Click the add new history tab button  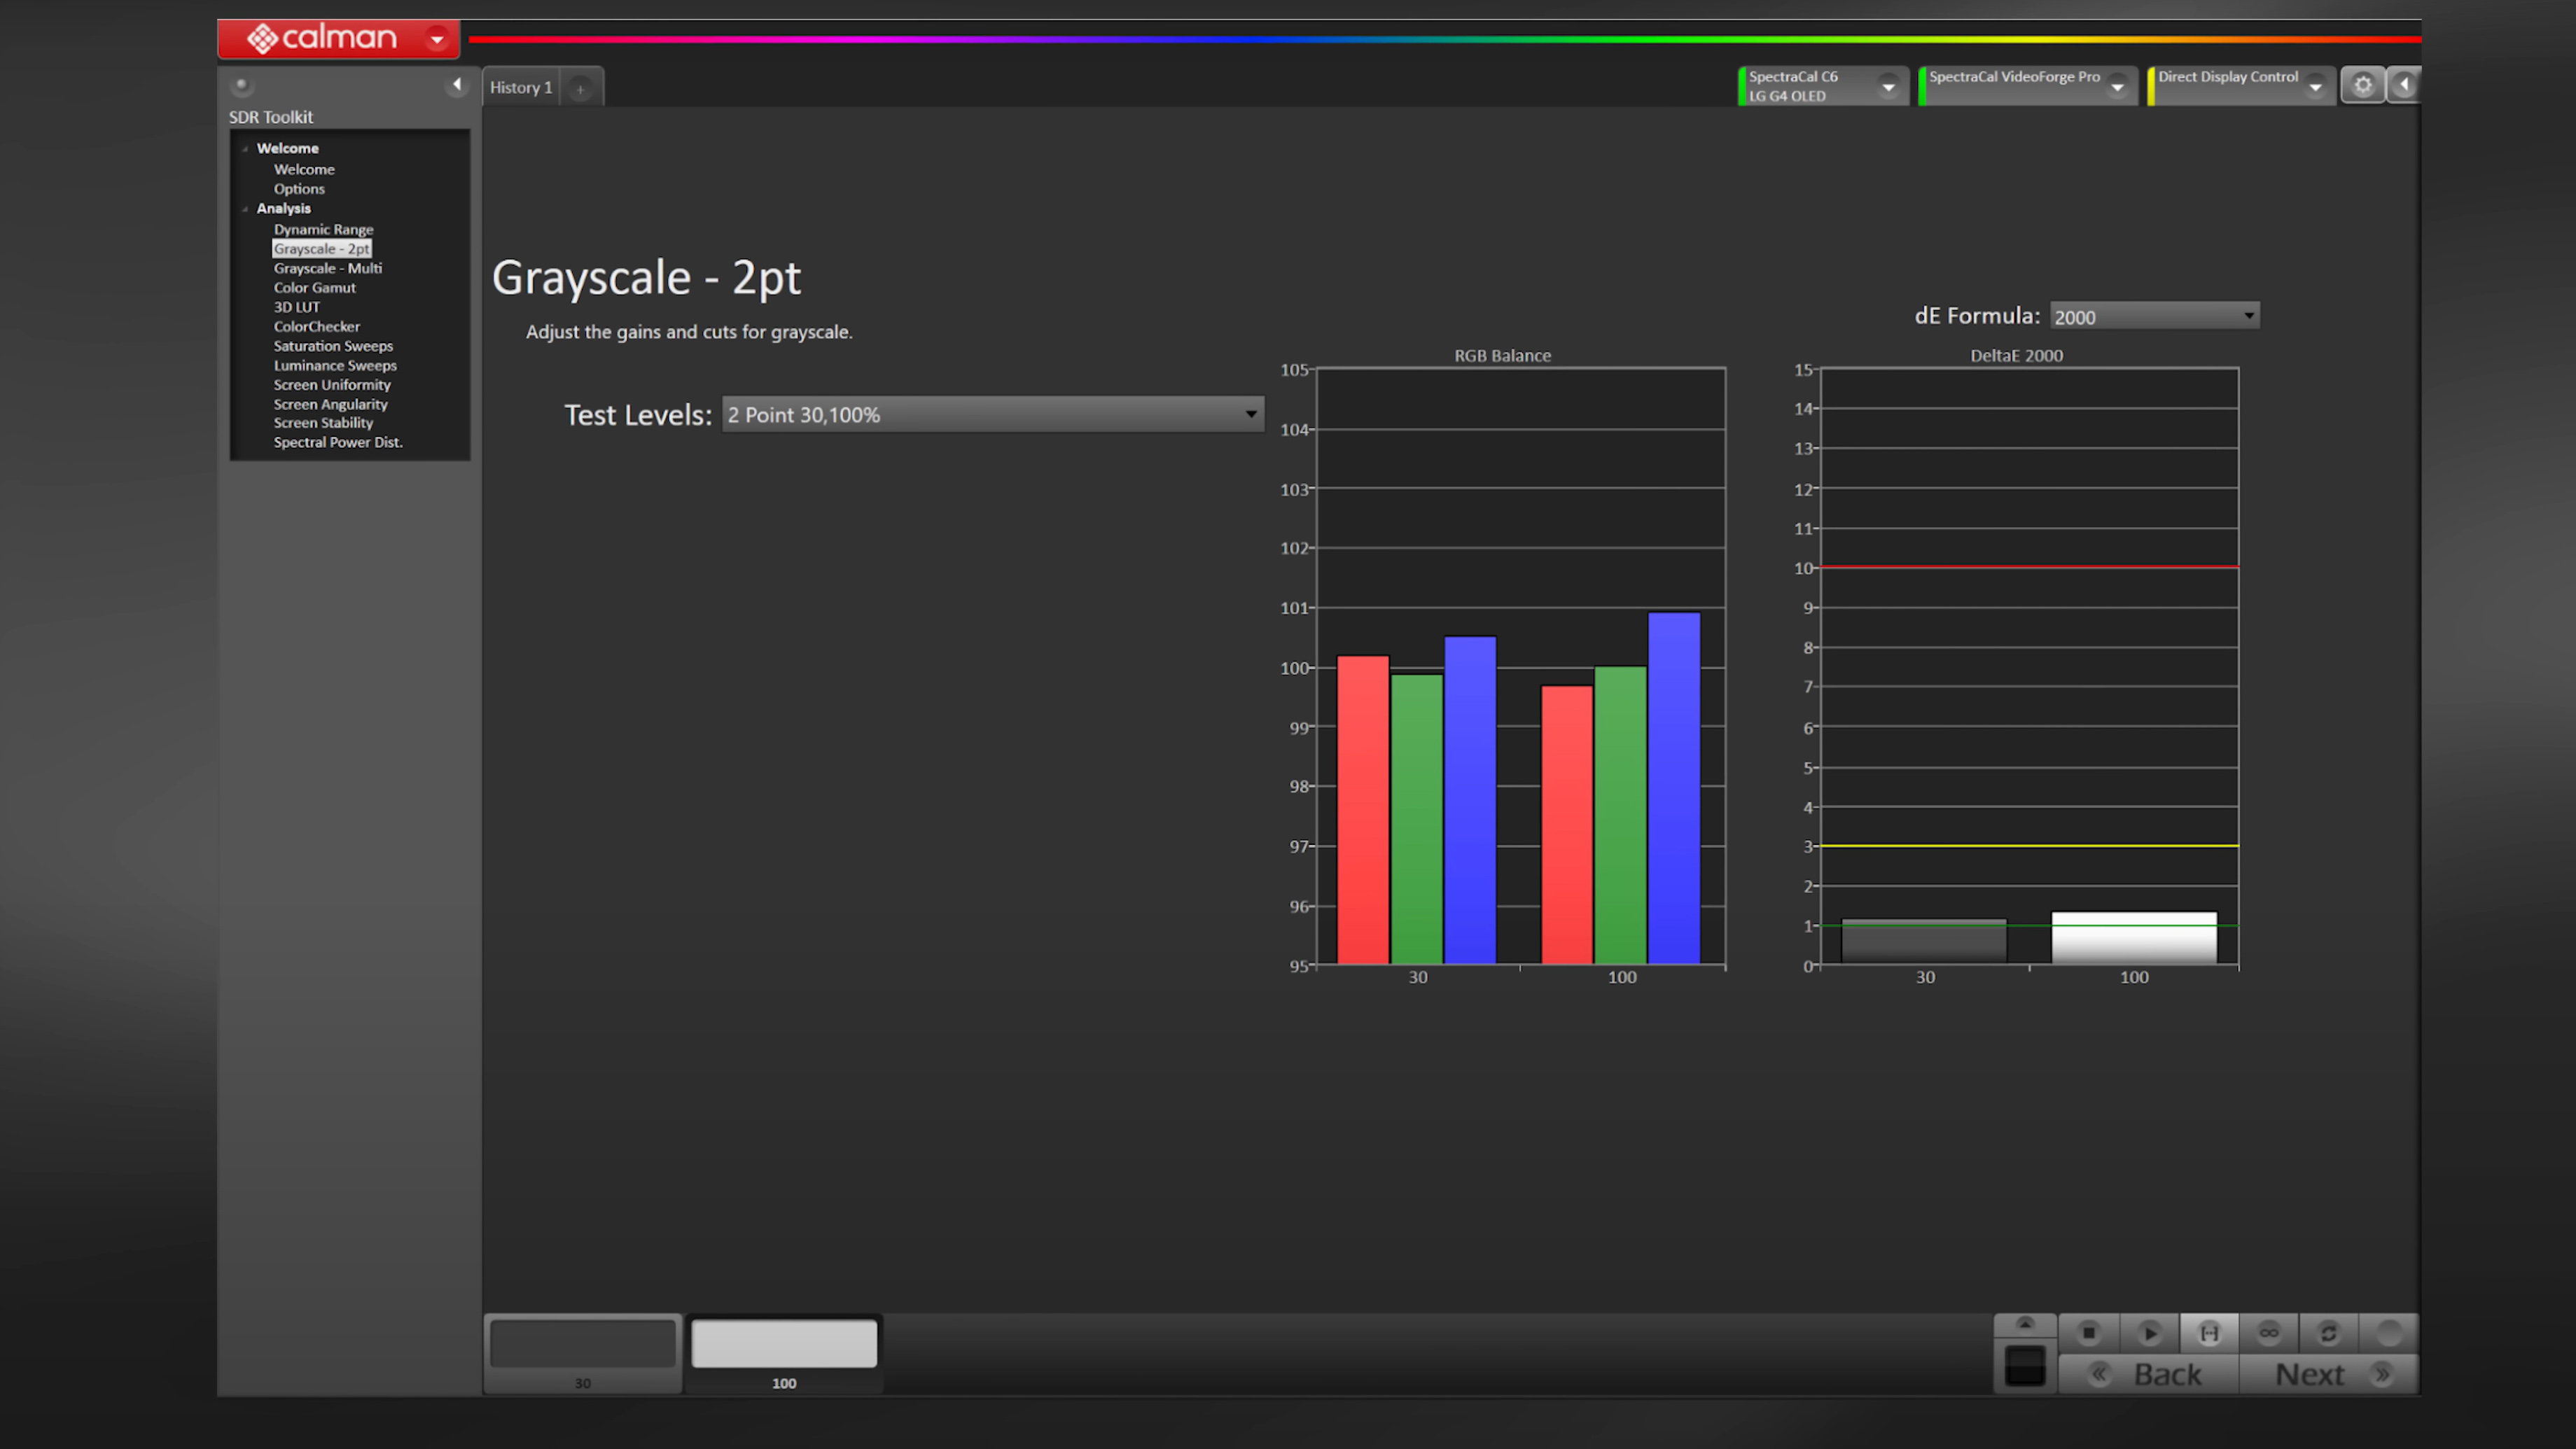580,87
